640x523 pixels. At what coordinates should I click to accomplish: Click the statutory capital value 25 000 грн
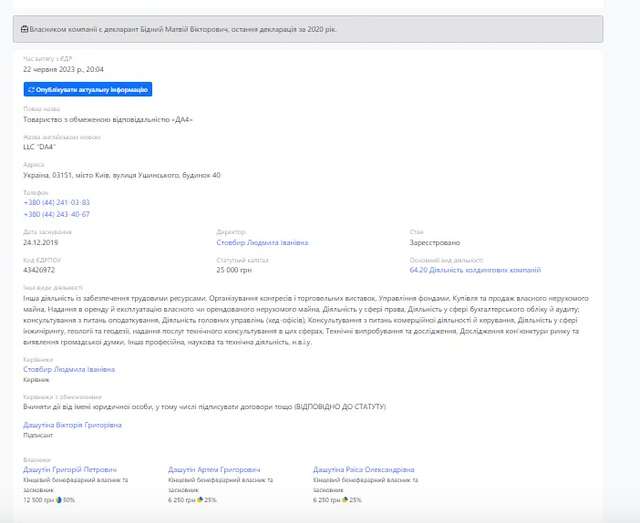click(x=234, y=270)
